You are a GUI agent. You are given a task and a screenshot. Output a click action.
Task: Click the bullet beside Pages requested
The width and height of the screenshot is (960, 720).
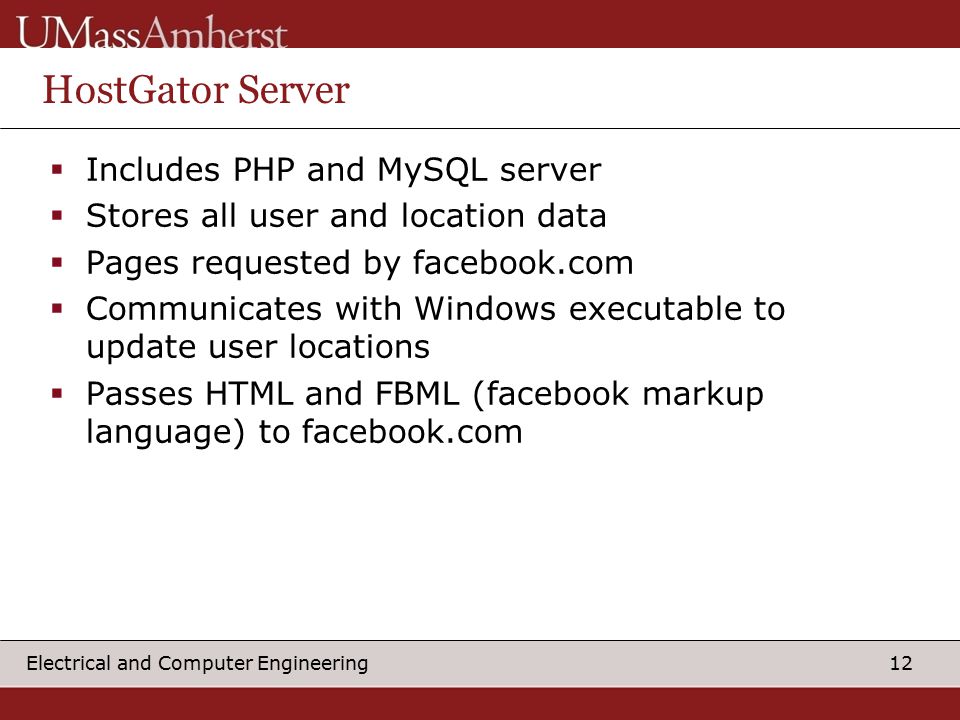pos(58,263)
